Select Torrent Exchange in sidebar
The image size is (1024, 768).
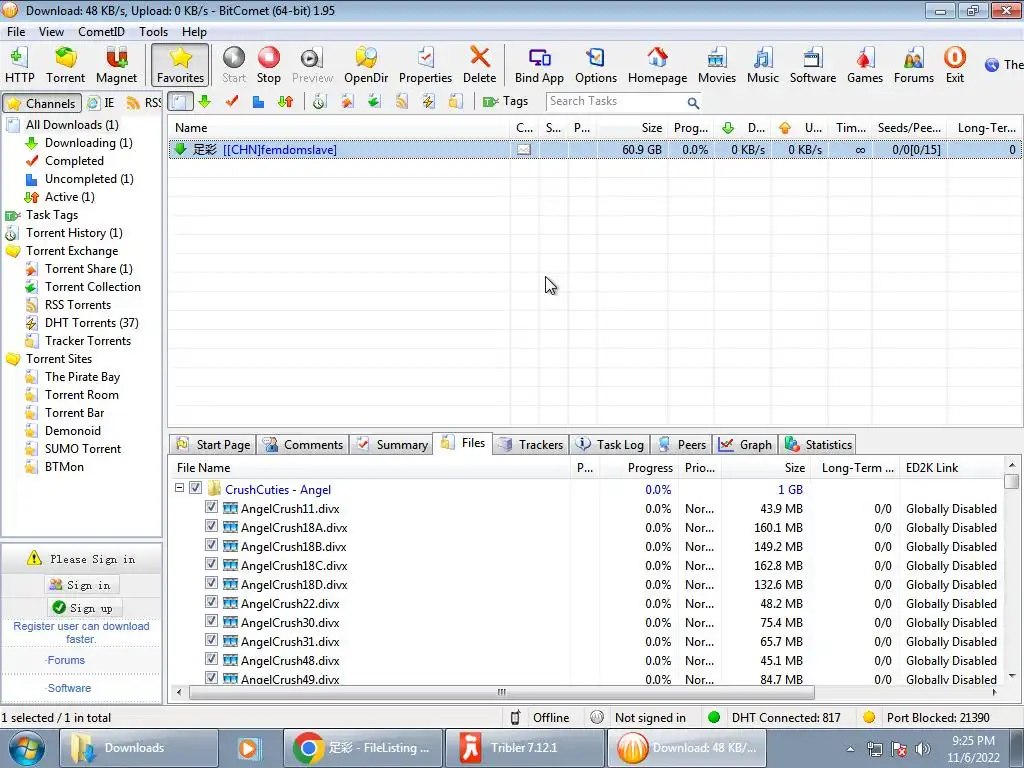tap(72, 251)
